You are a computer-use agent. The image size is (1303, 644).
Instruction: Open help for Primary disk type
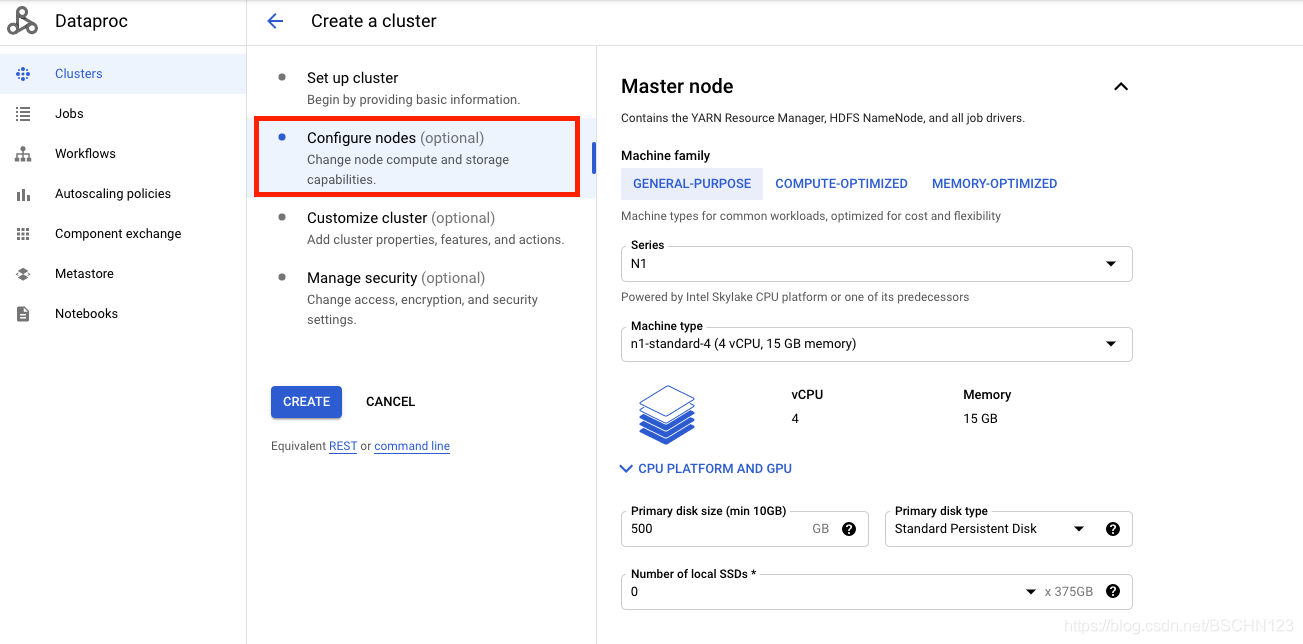coord(1113,529)
